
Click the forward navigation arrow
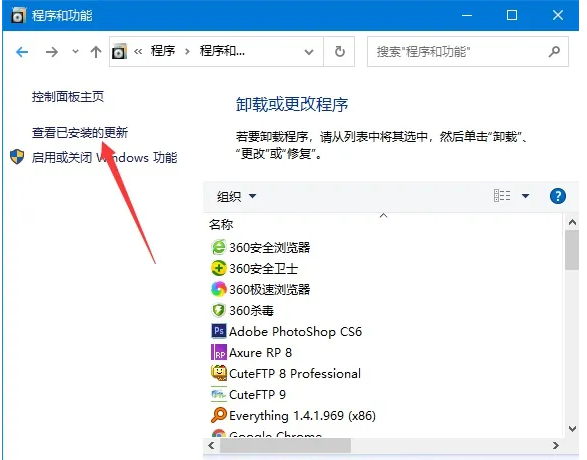click(52, 52)
